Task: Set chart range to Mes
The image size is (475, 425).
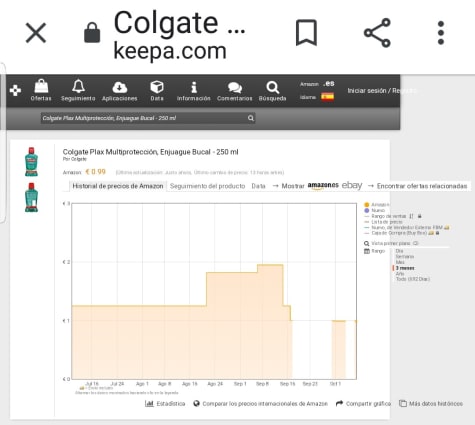Action: (400, 262)
